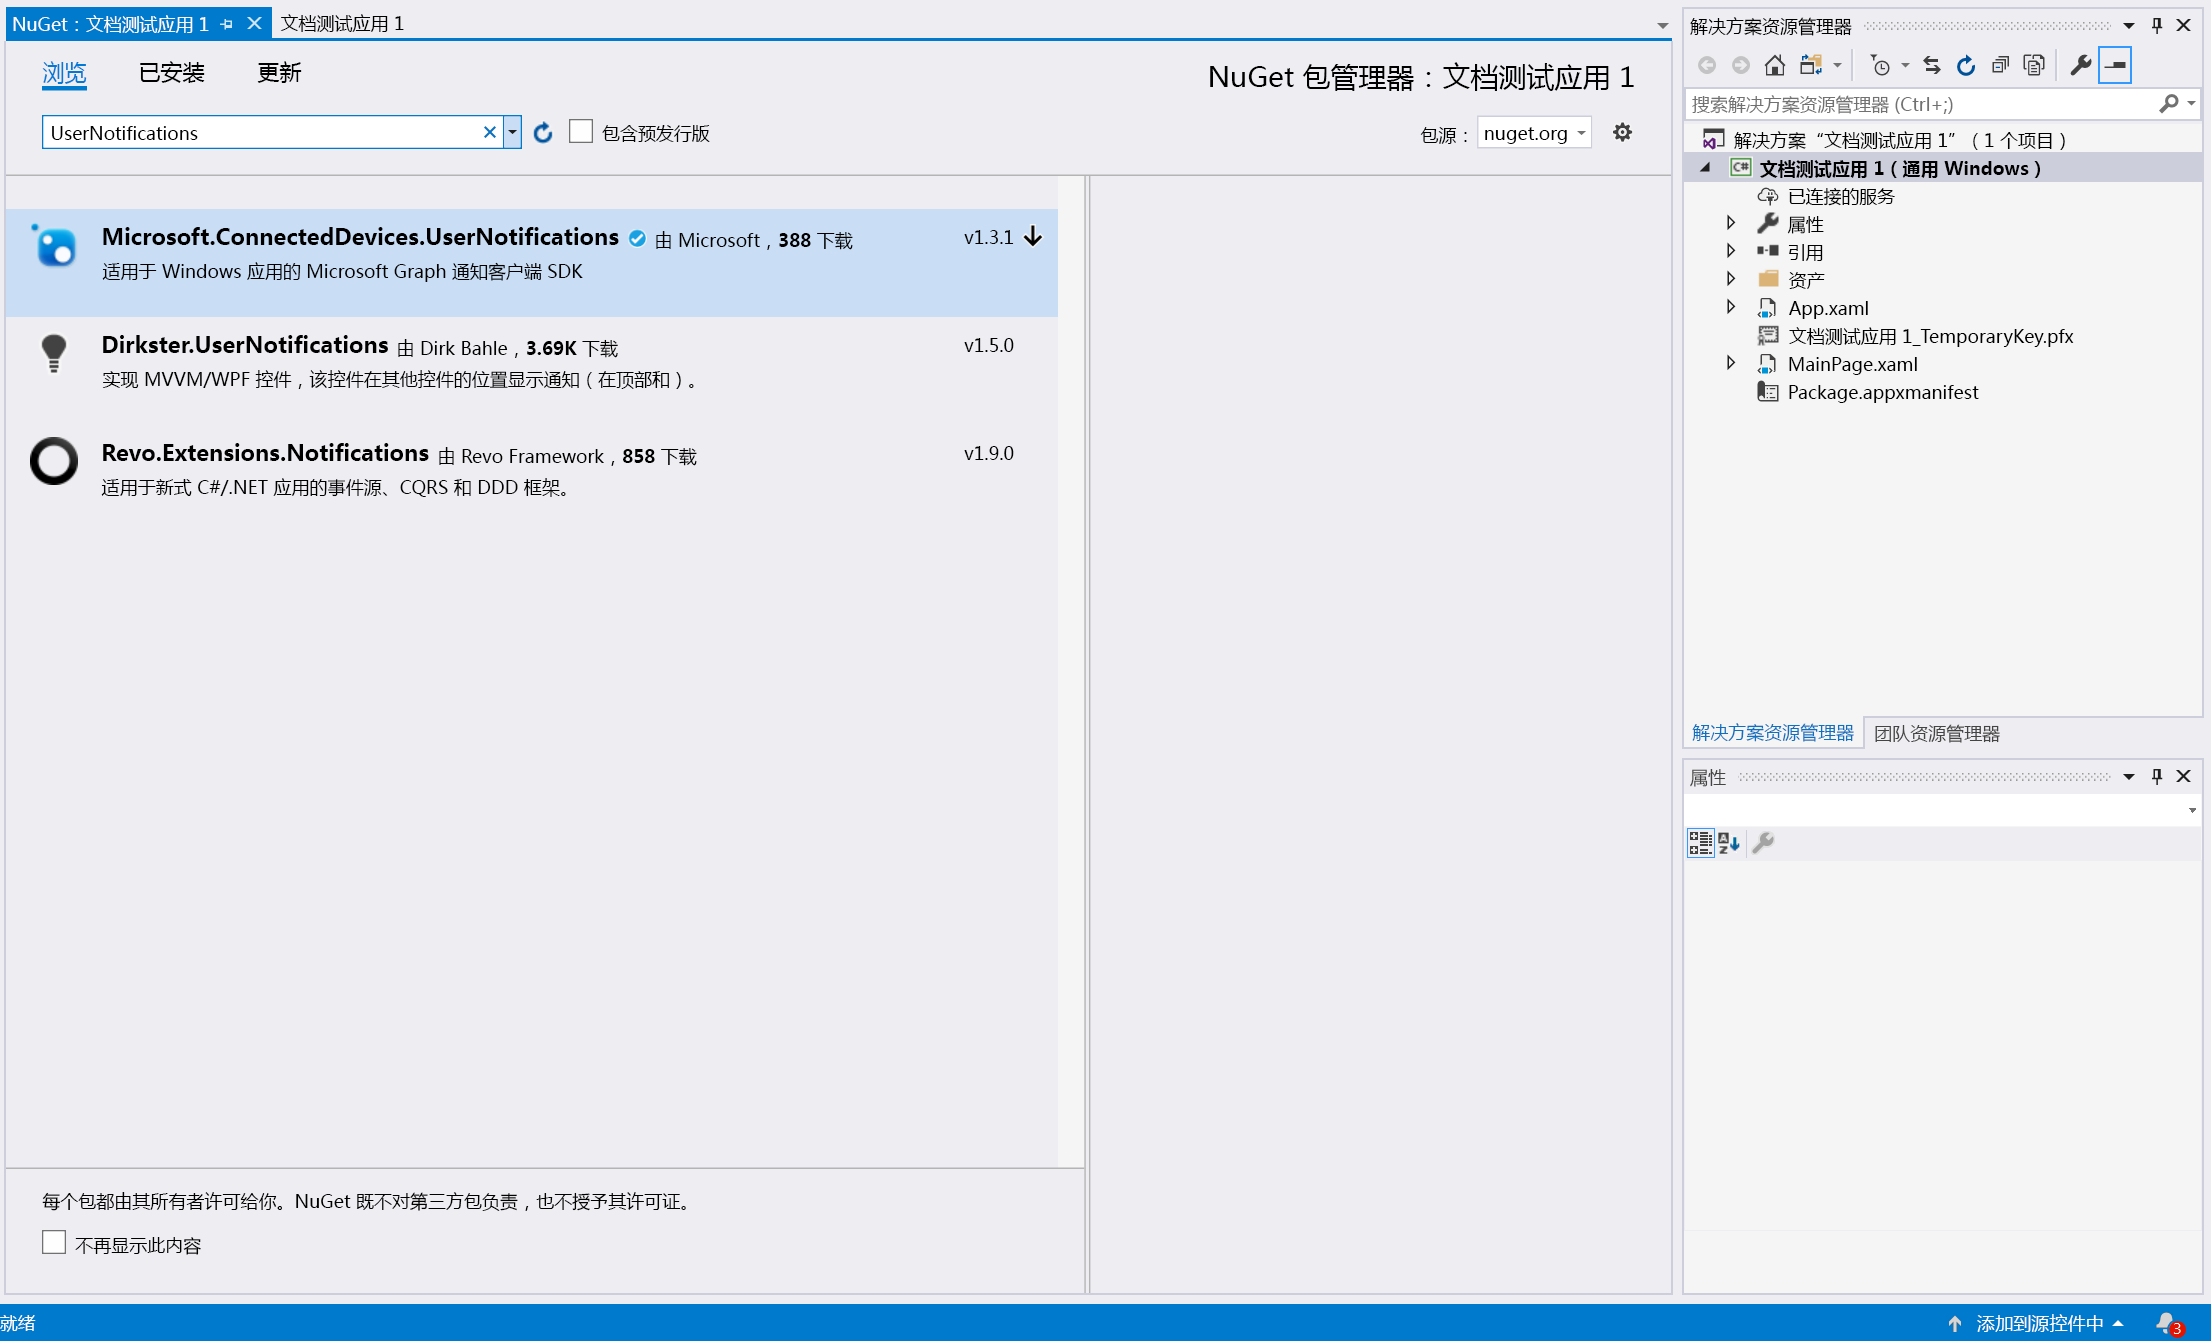Image resolution: width=2211 pixels, height=1341 pixels.
Task: Click the pending changes filter clock icon
Action: [1881, 65]
